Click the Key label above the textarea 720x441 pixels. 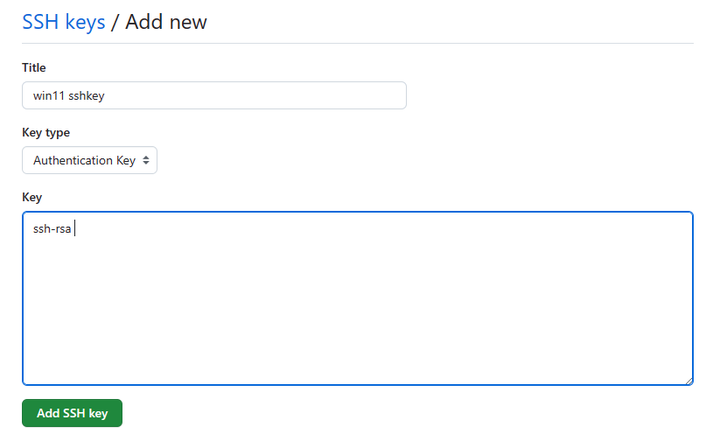click(x=32, y=197)
